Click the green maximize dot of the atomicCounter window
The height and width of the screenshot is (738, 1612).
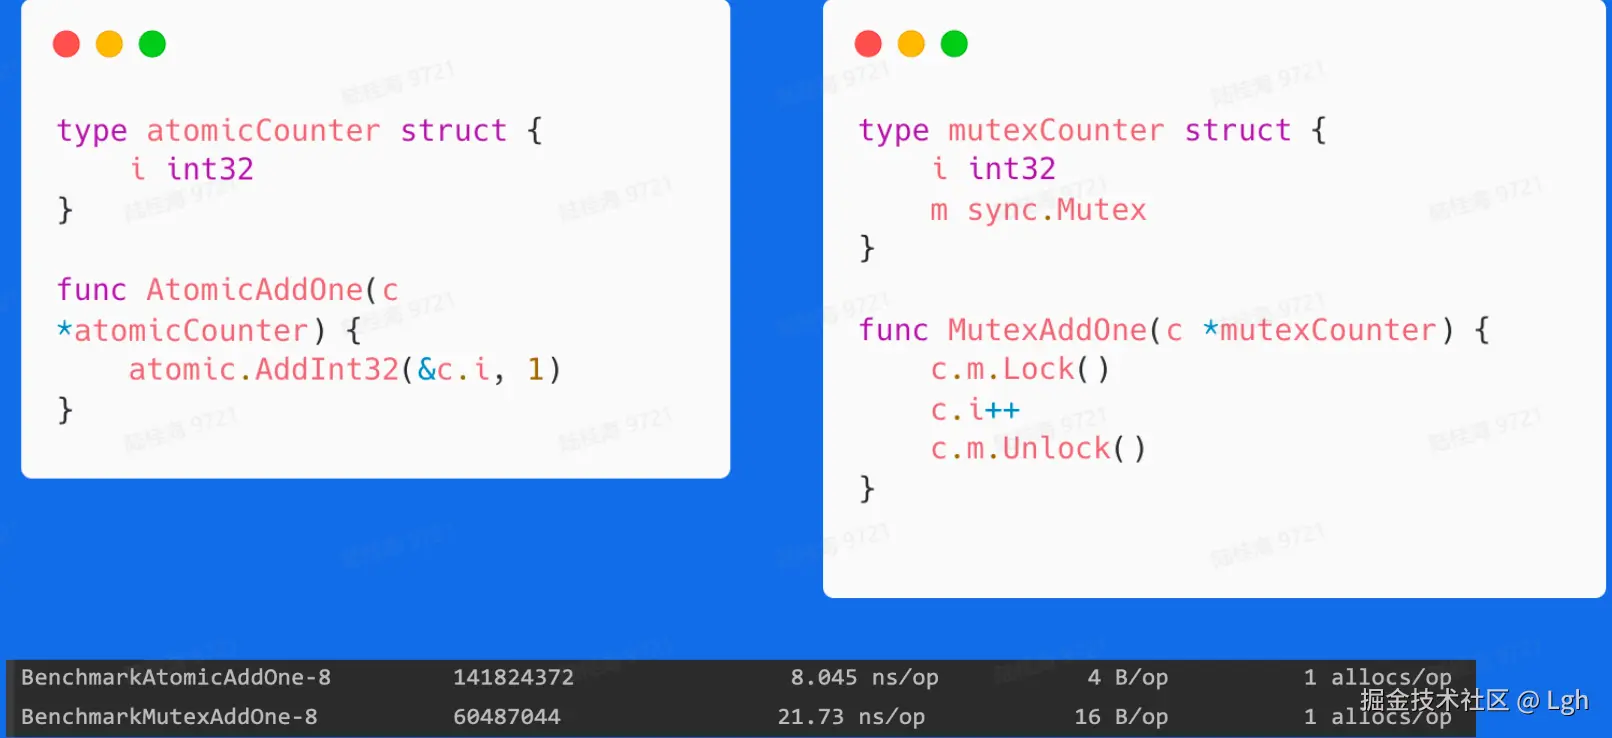pyautogui.click(x=152, y=44)
